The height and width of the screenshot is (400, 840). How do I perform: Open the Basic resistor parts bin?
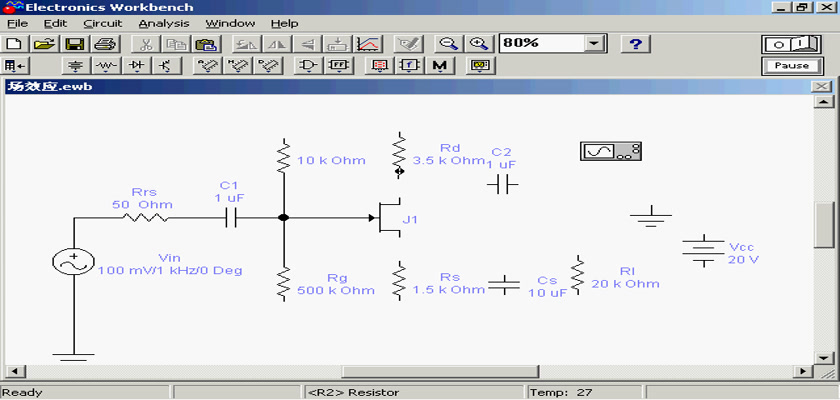click(107, 66)
